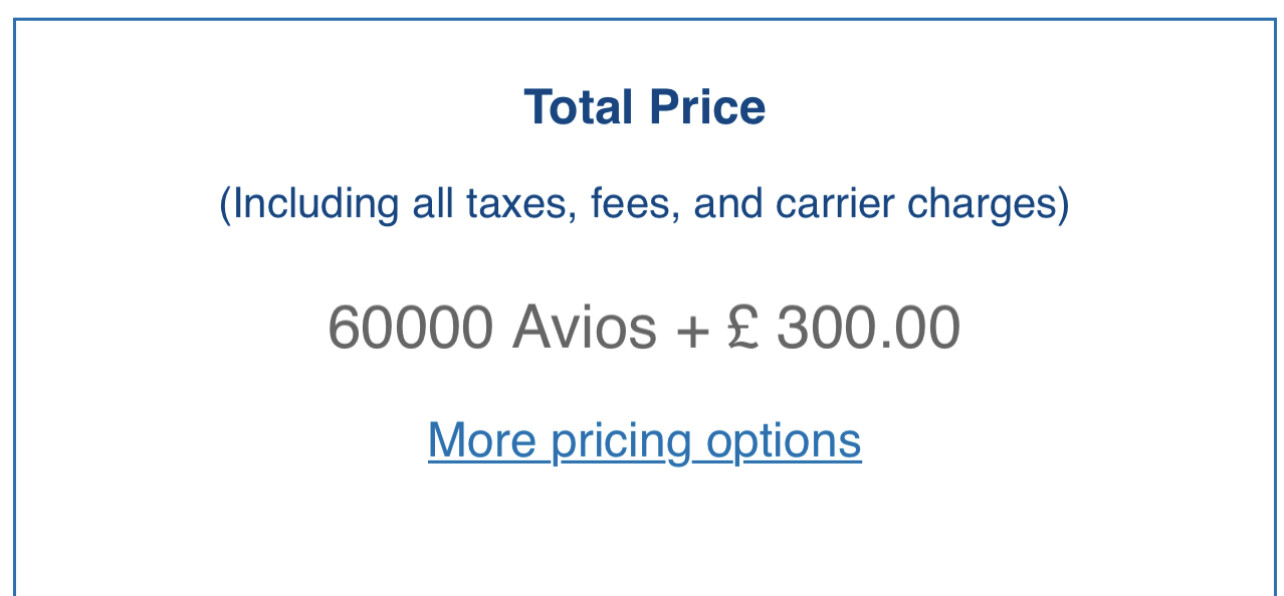Screen dimensions: 1284x596
Task: Click the pound sterling symbol
Action: [x=742, y=327]
